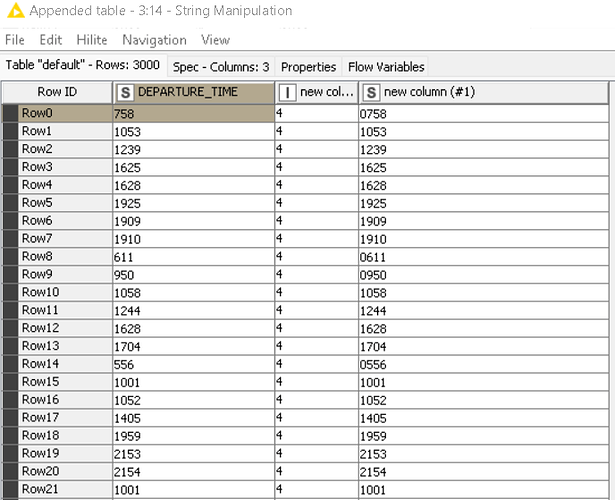Click DEPARTURE_TIME cell 1239 in Row2
The width and height of the screenshot is (615, 500).
coord(193,149)
